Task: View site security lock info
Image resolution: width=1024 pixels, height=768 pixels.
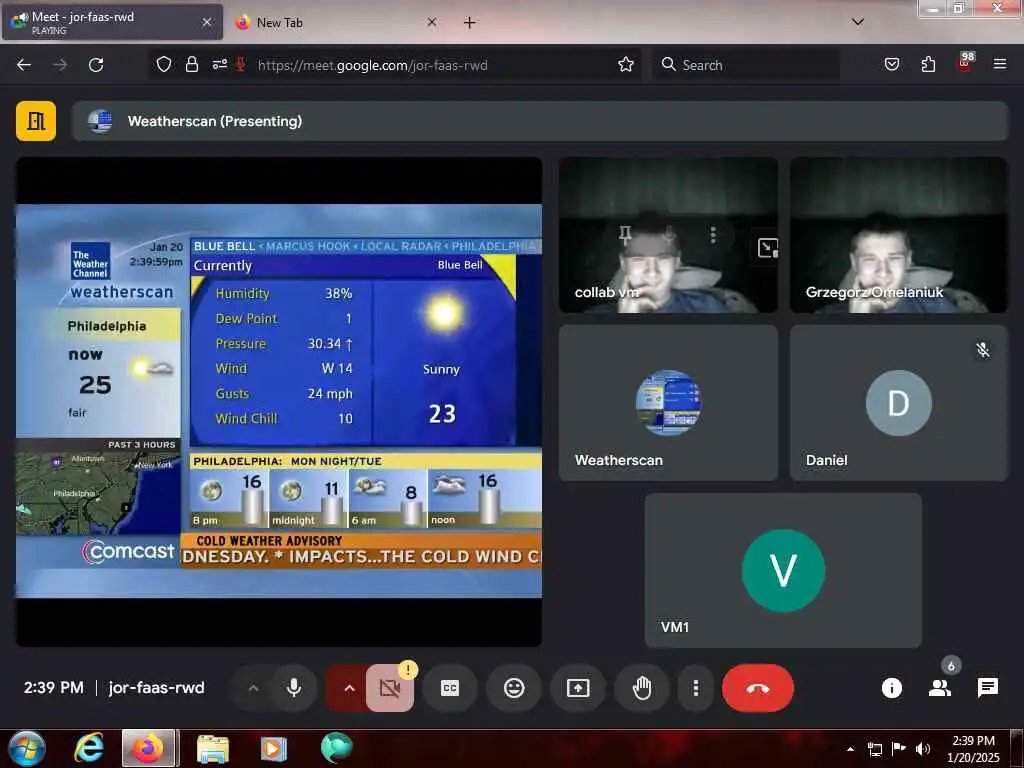Action: point(191,64)
